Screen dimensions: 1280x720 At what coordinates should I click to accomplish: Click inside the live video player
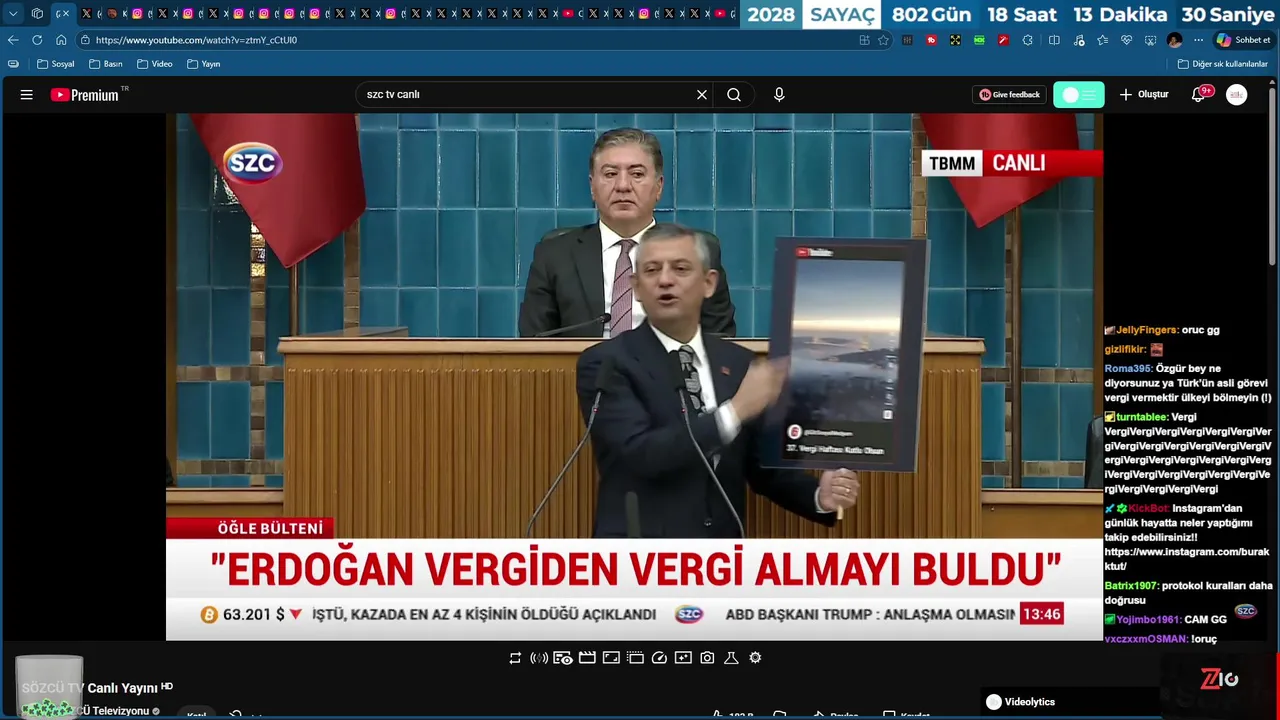(634, 376)
